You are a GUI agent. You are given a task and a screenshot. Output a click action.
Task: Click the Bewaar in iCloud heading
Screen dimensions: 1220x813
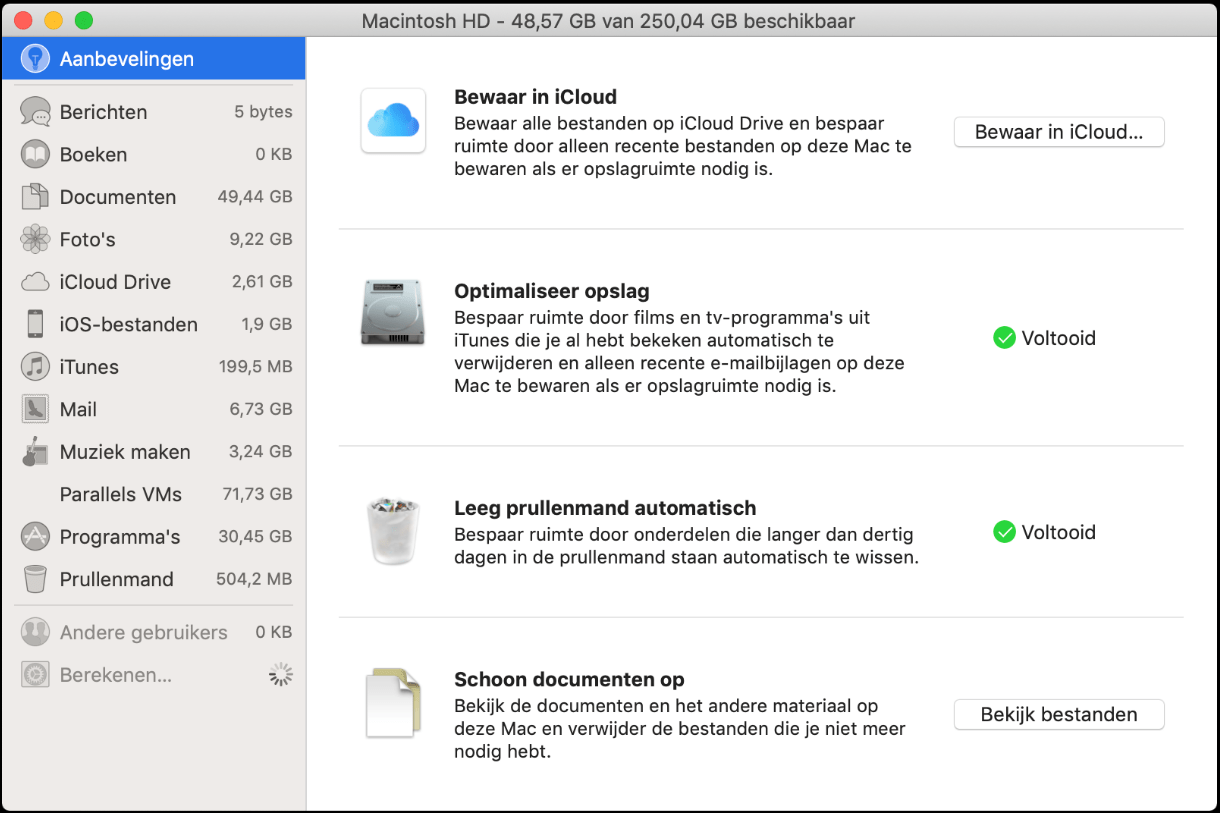point(535,97)
